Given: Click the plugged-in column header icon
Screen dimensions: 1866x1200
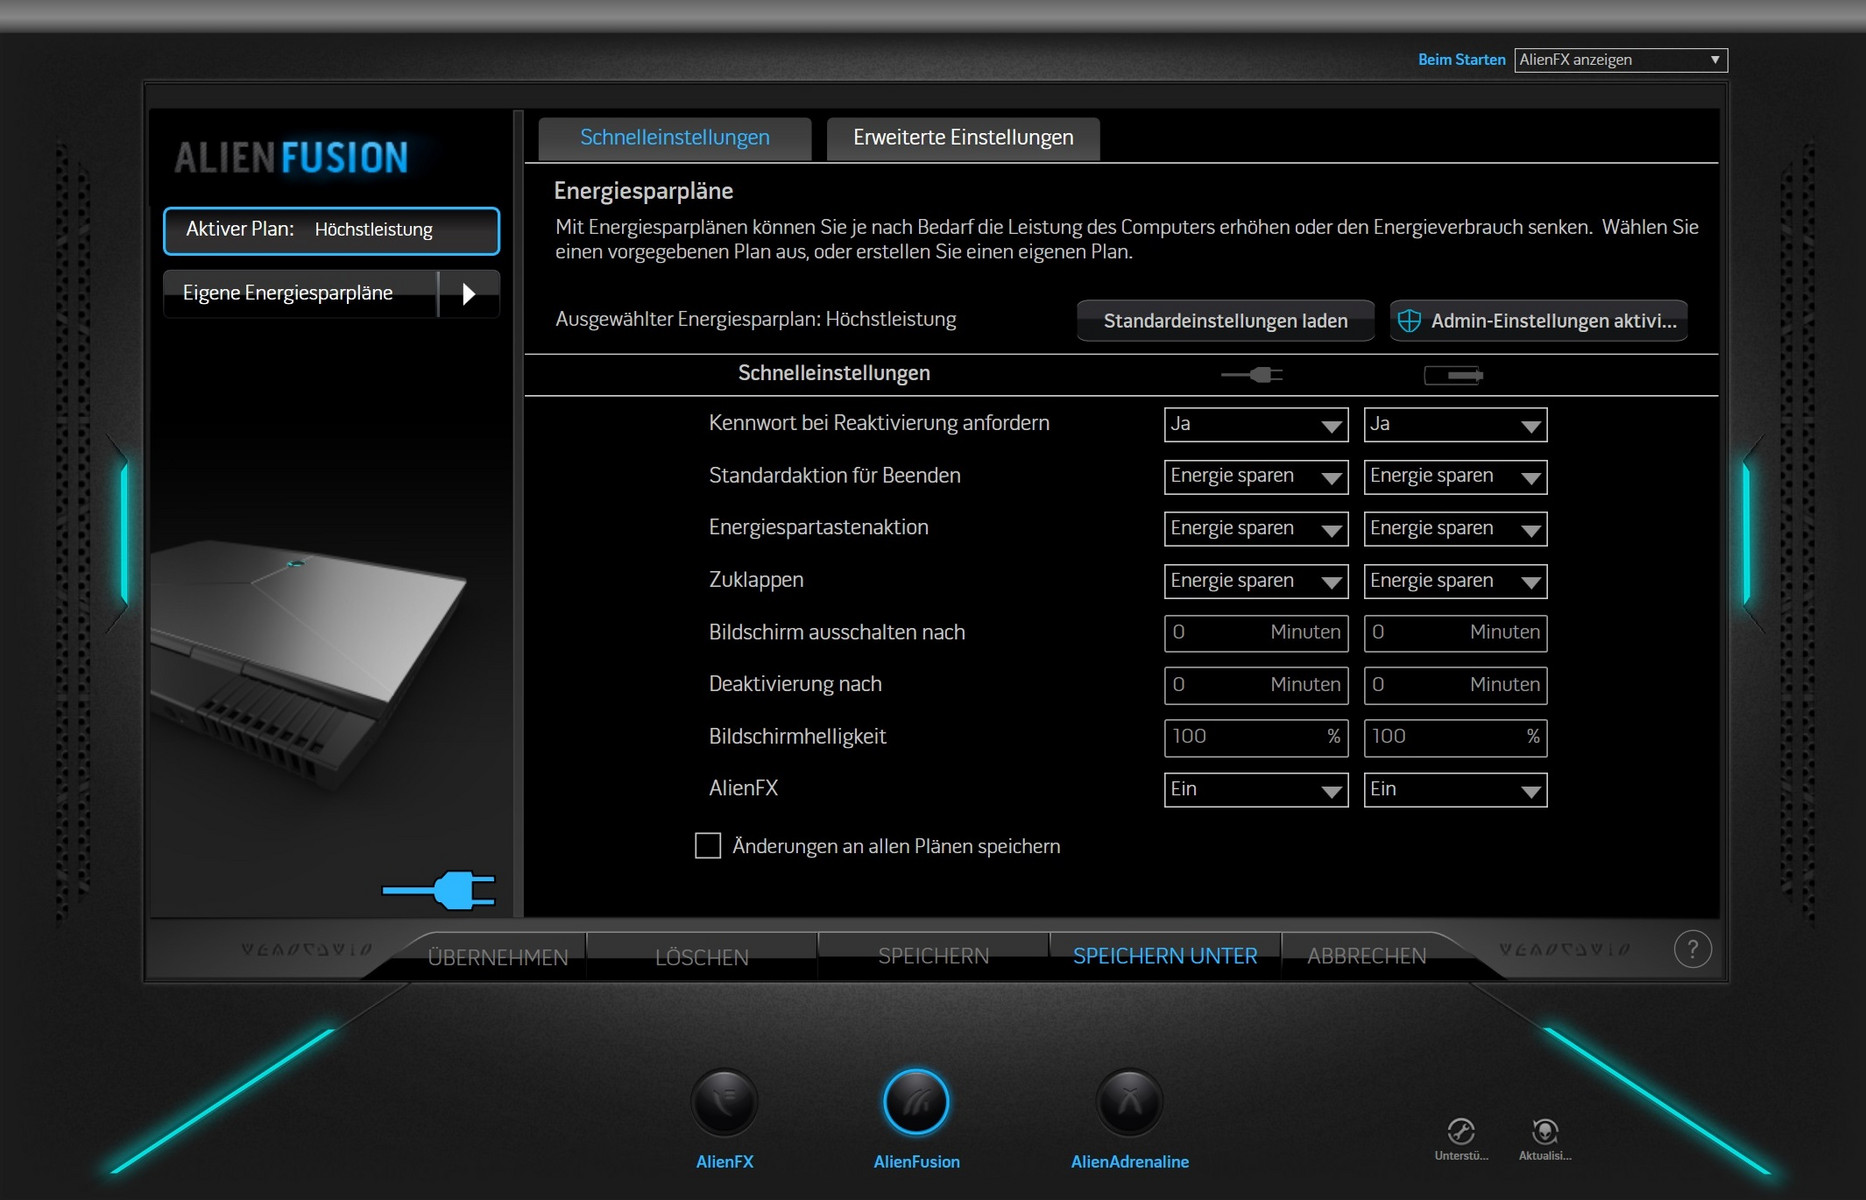Looking at the screenshot, I should 1252,375.
